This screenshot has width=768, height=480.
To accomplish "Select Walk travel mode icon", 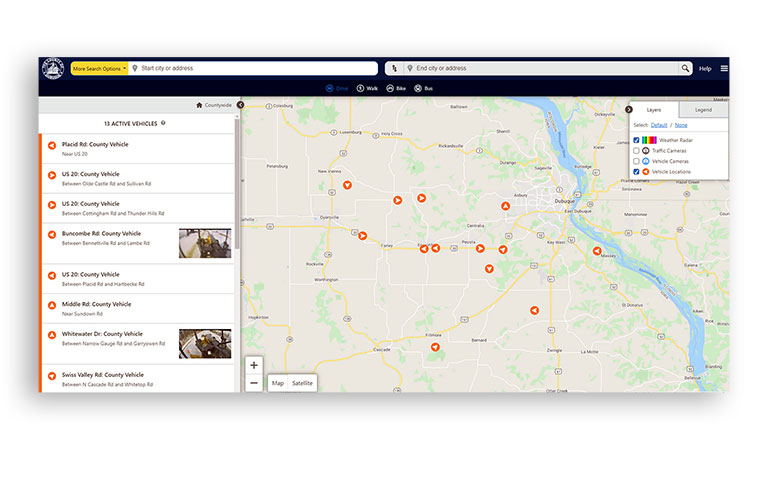I will [x=361, y=89].
